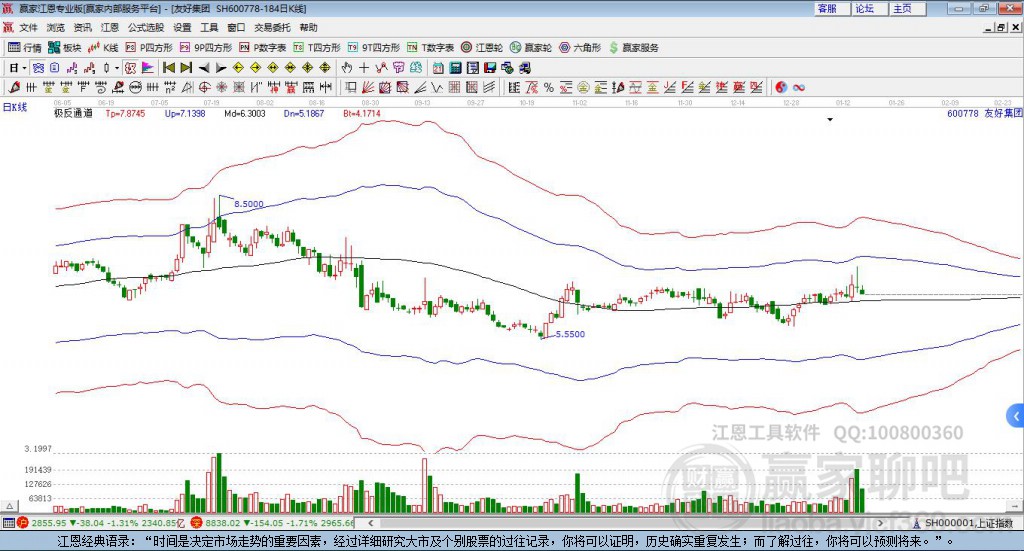Open the 9P四方形 tool
The width and height of the screenshot is (1024, 551).
click(x=206, y=48)
